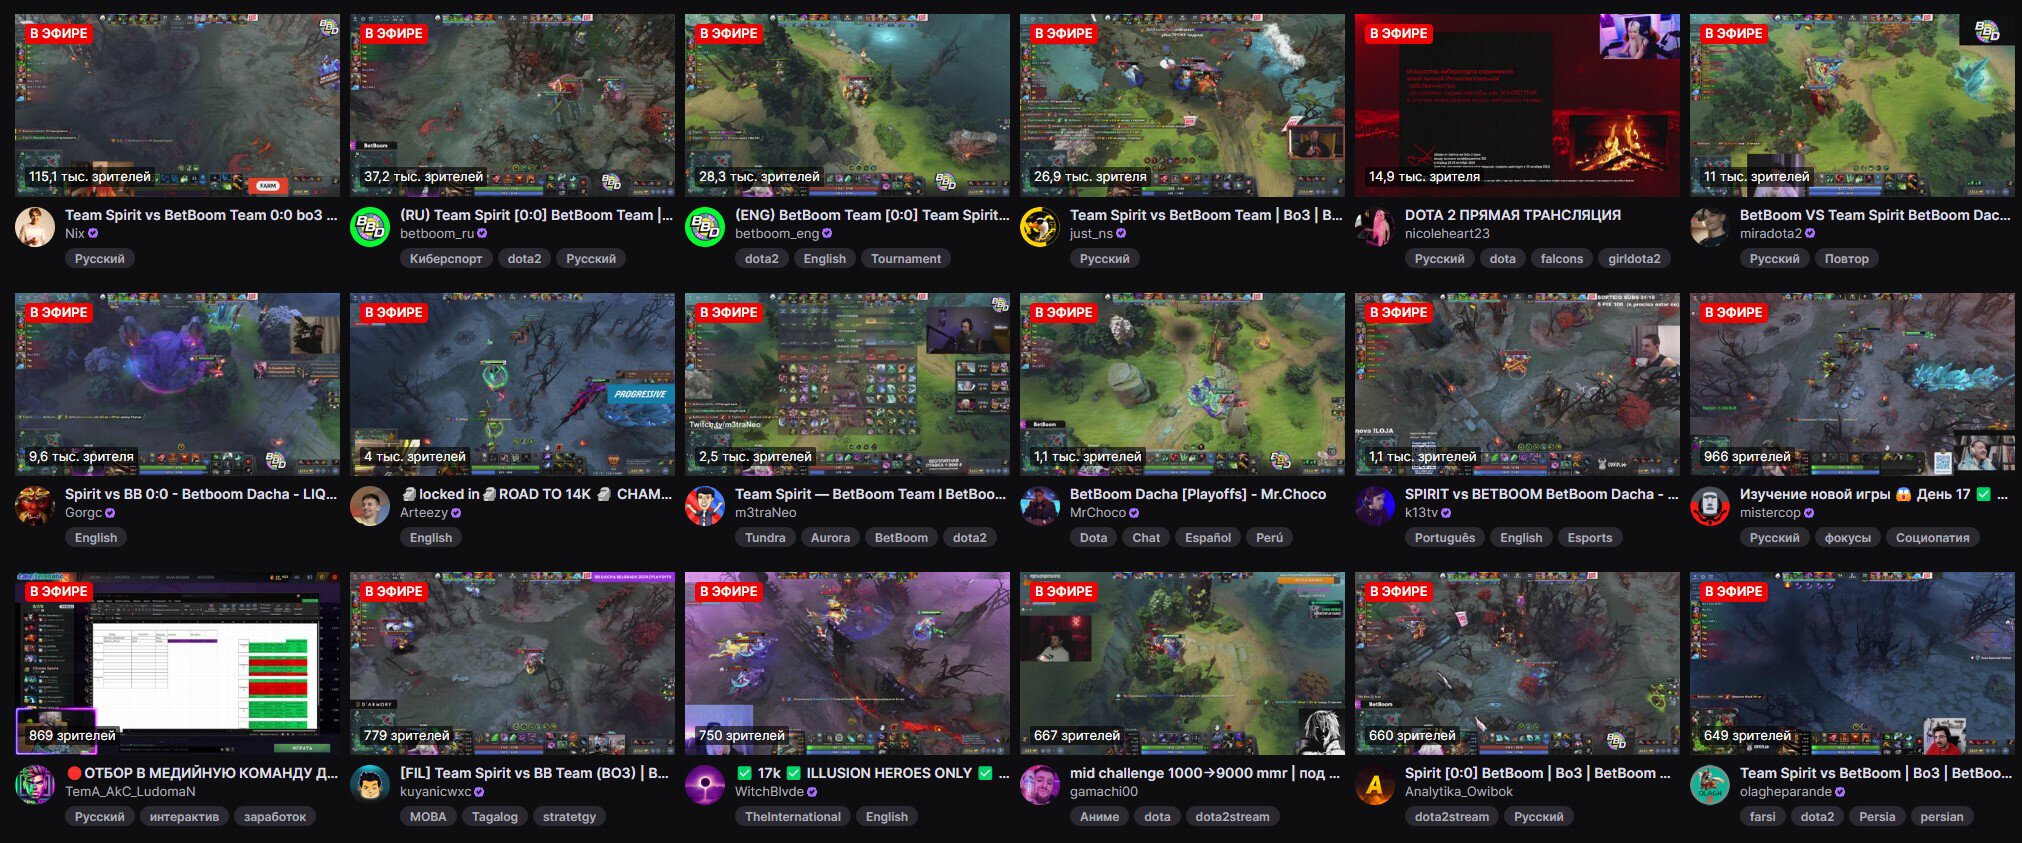The width and height of the screenshot is (2022, 843).
Task: Select the Tournament tag
Action: pos(905,258)
